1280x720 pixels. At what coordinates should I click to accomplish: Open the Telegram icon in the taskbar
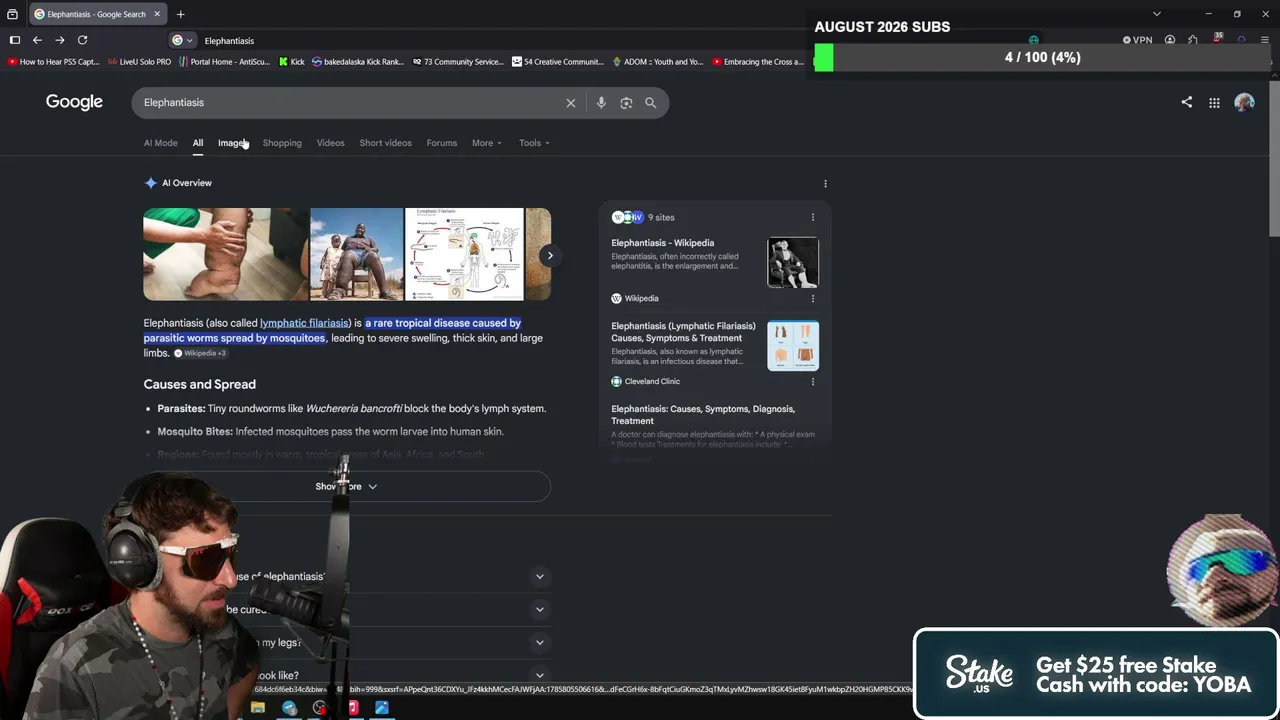point(289,708)
